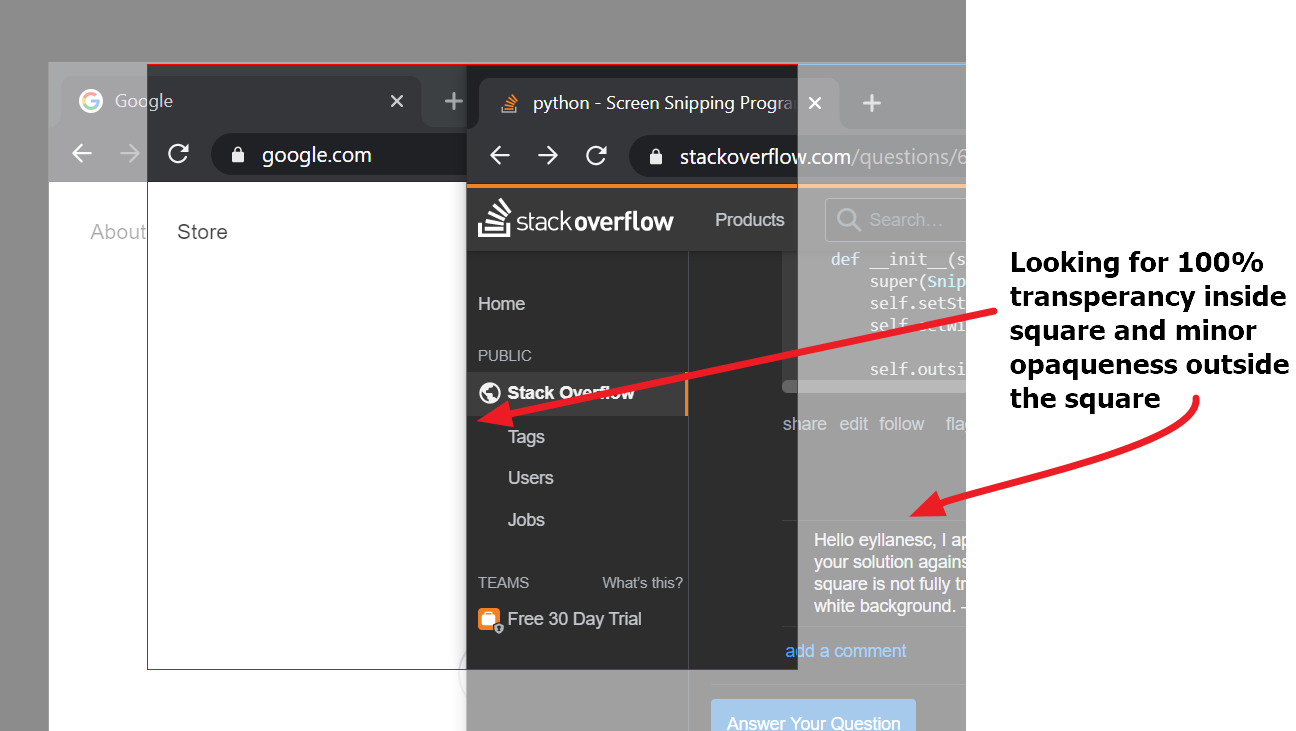Open the Store link on the Google page
1296x731 pixels.
(x=202, y=232)
